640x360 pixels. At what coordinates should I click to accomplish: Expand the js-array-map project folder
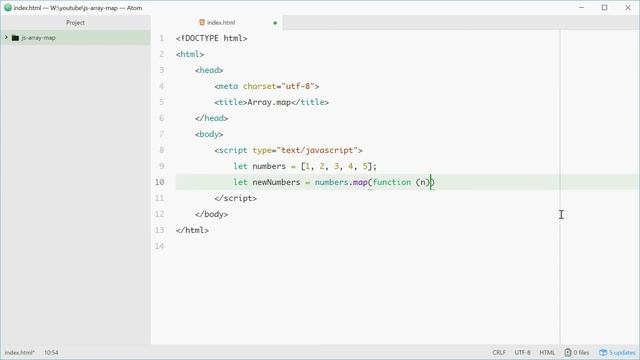(6, 38)
